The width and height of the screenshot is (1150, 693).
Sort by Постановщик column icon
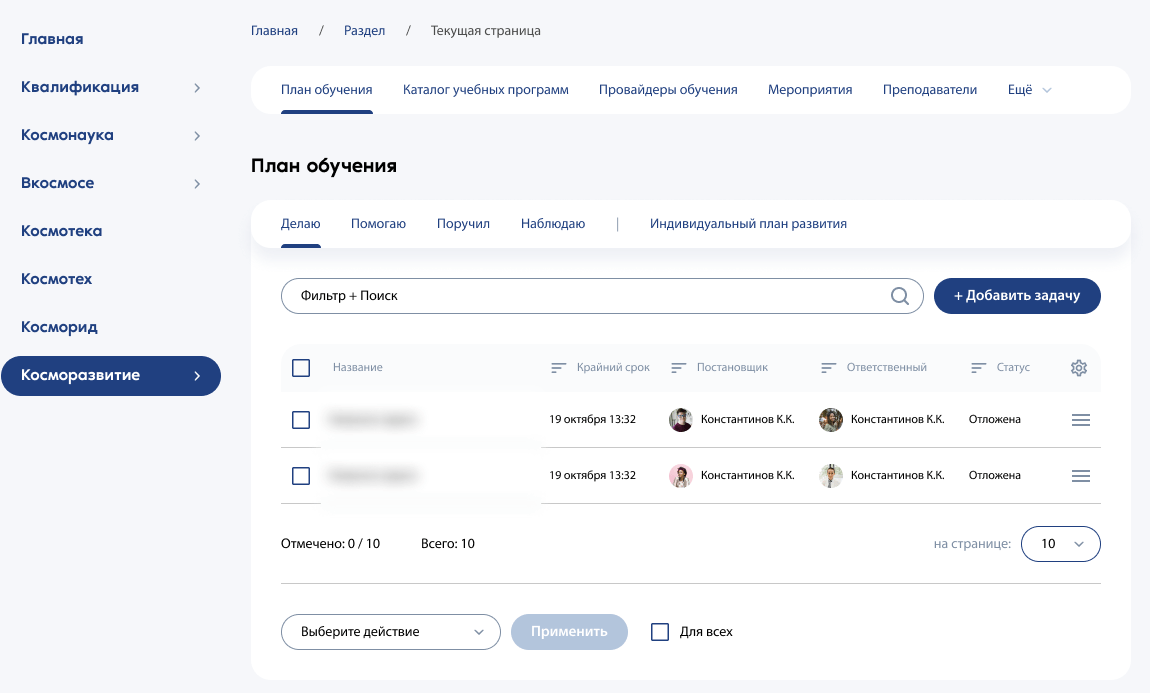pyautogui.click(x=679, y=367)
